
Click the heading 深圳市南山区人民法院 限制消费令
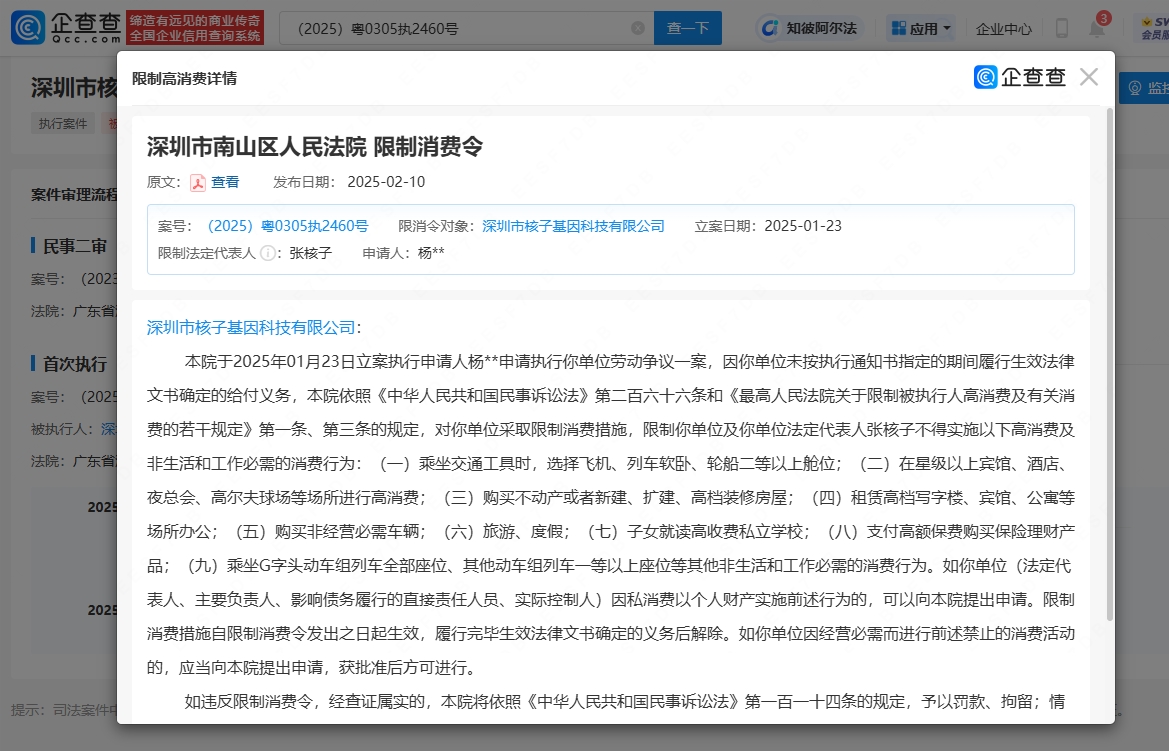click(x=315, y=147)
